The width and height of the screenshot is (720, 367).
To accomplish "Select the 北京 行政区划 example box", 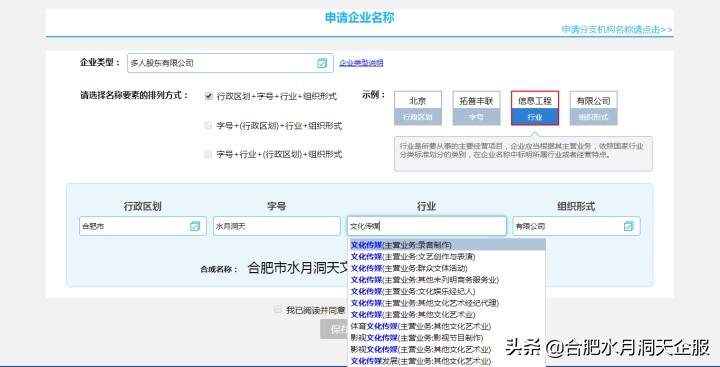I will click(417, 108).
